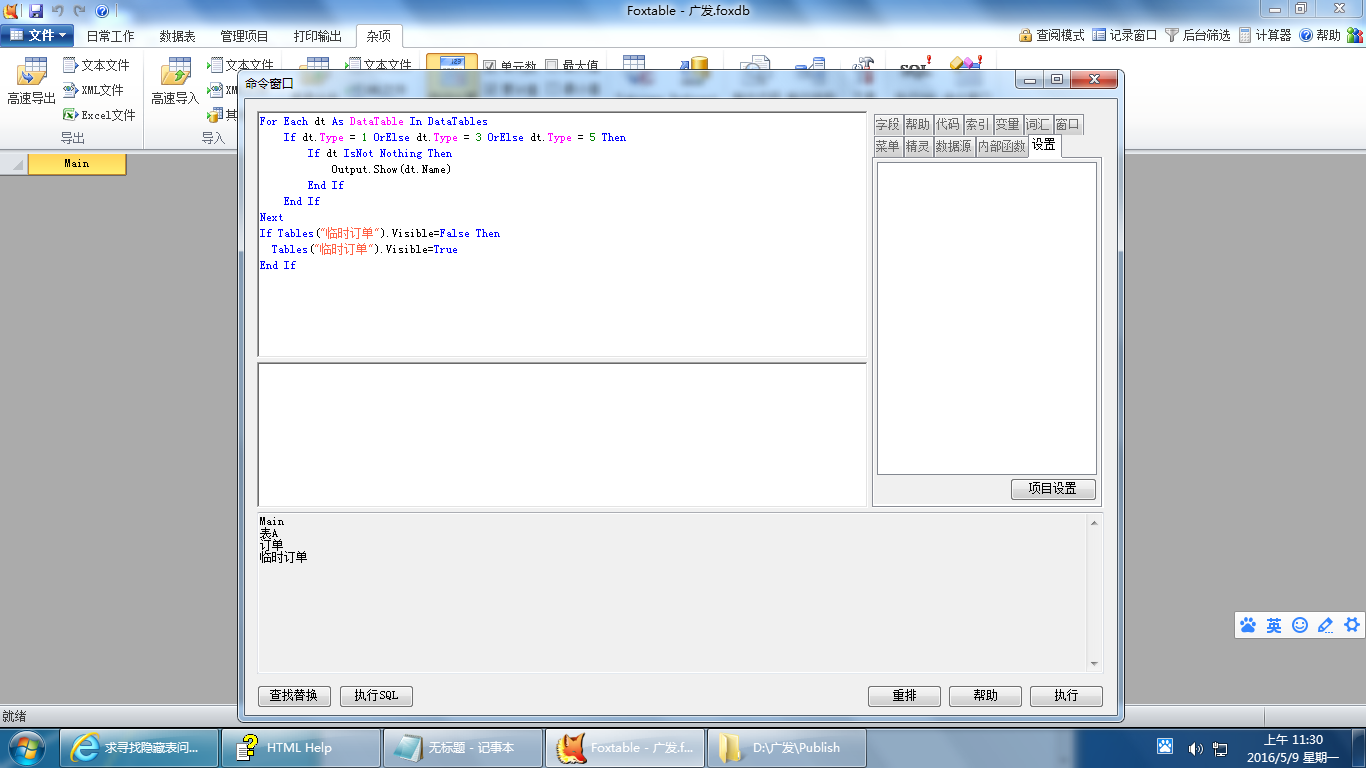The image size is (1366, 768).
Task: Switch to HTML Help in taskbar
Action: pyautogui.click(x=301, y=748)
